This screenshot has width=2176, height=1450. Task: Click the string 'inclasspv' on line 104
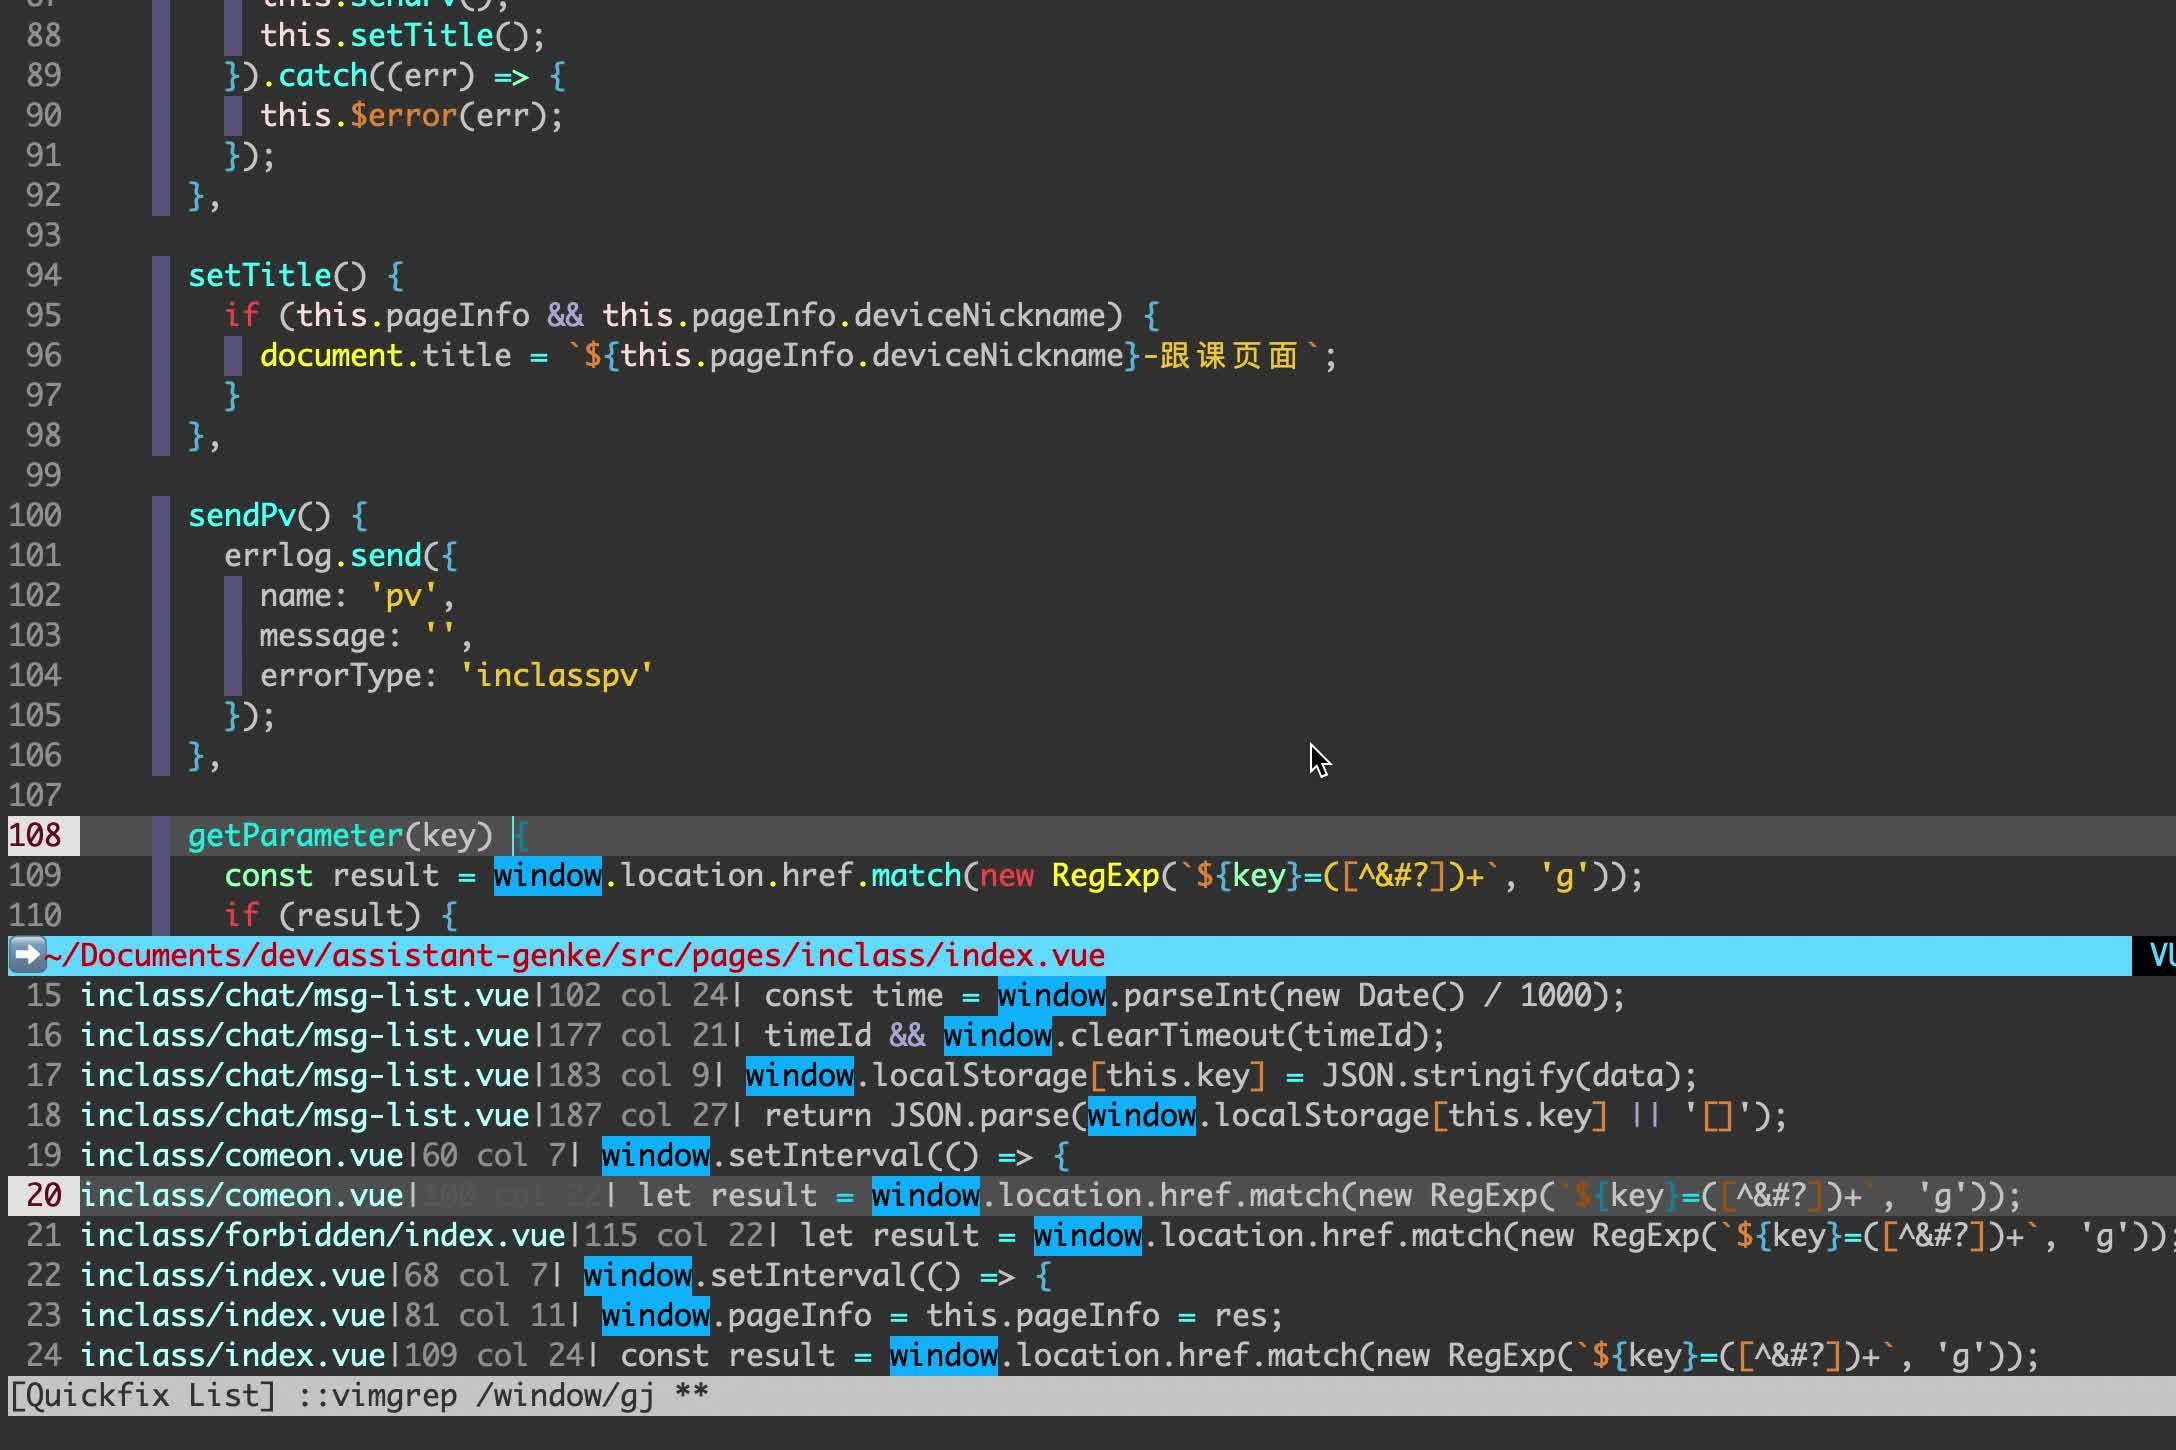557,675
